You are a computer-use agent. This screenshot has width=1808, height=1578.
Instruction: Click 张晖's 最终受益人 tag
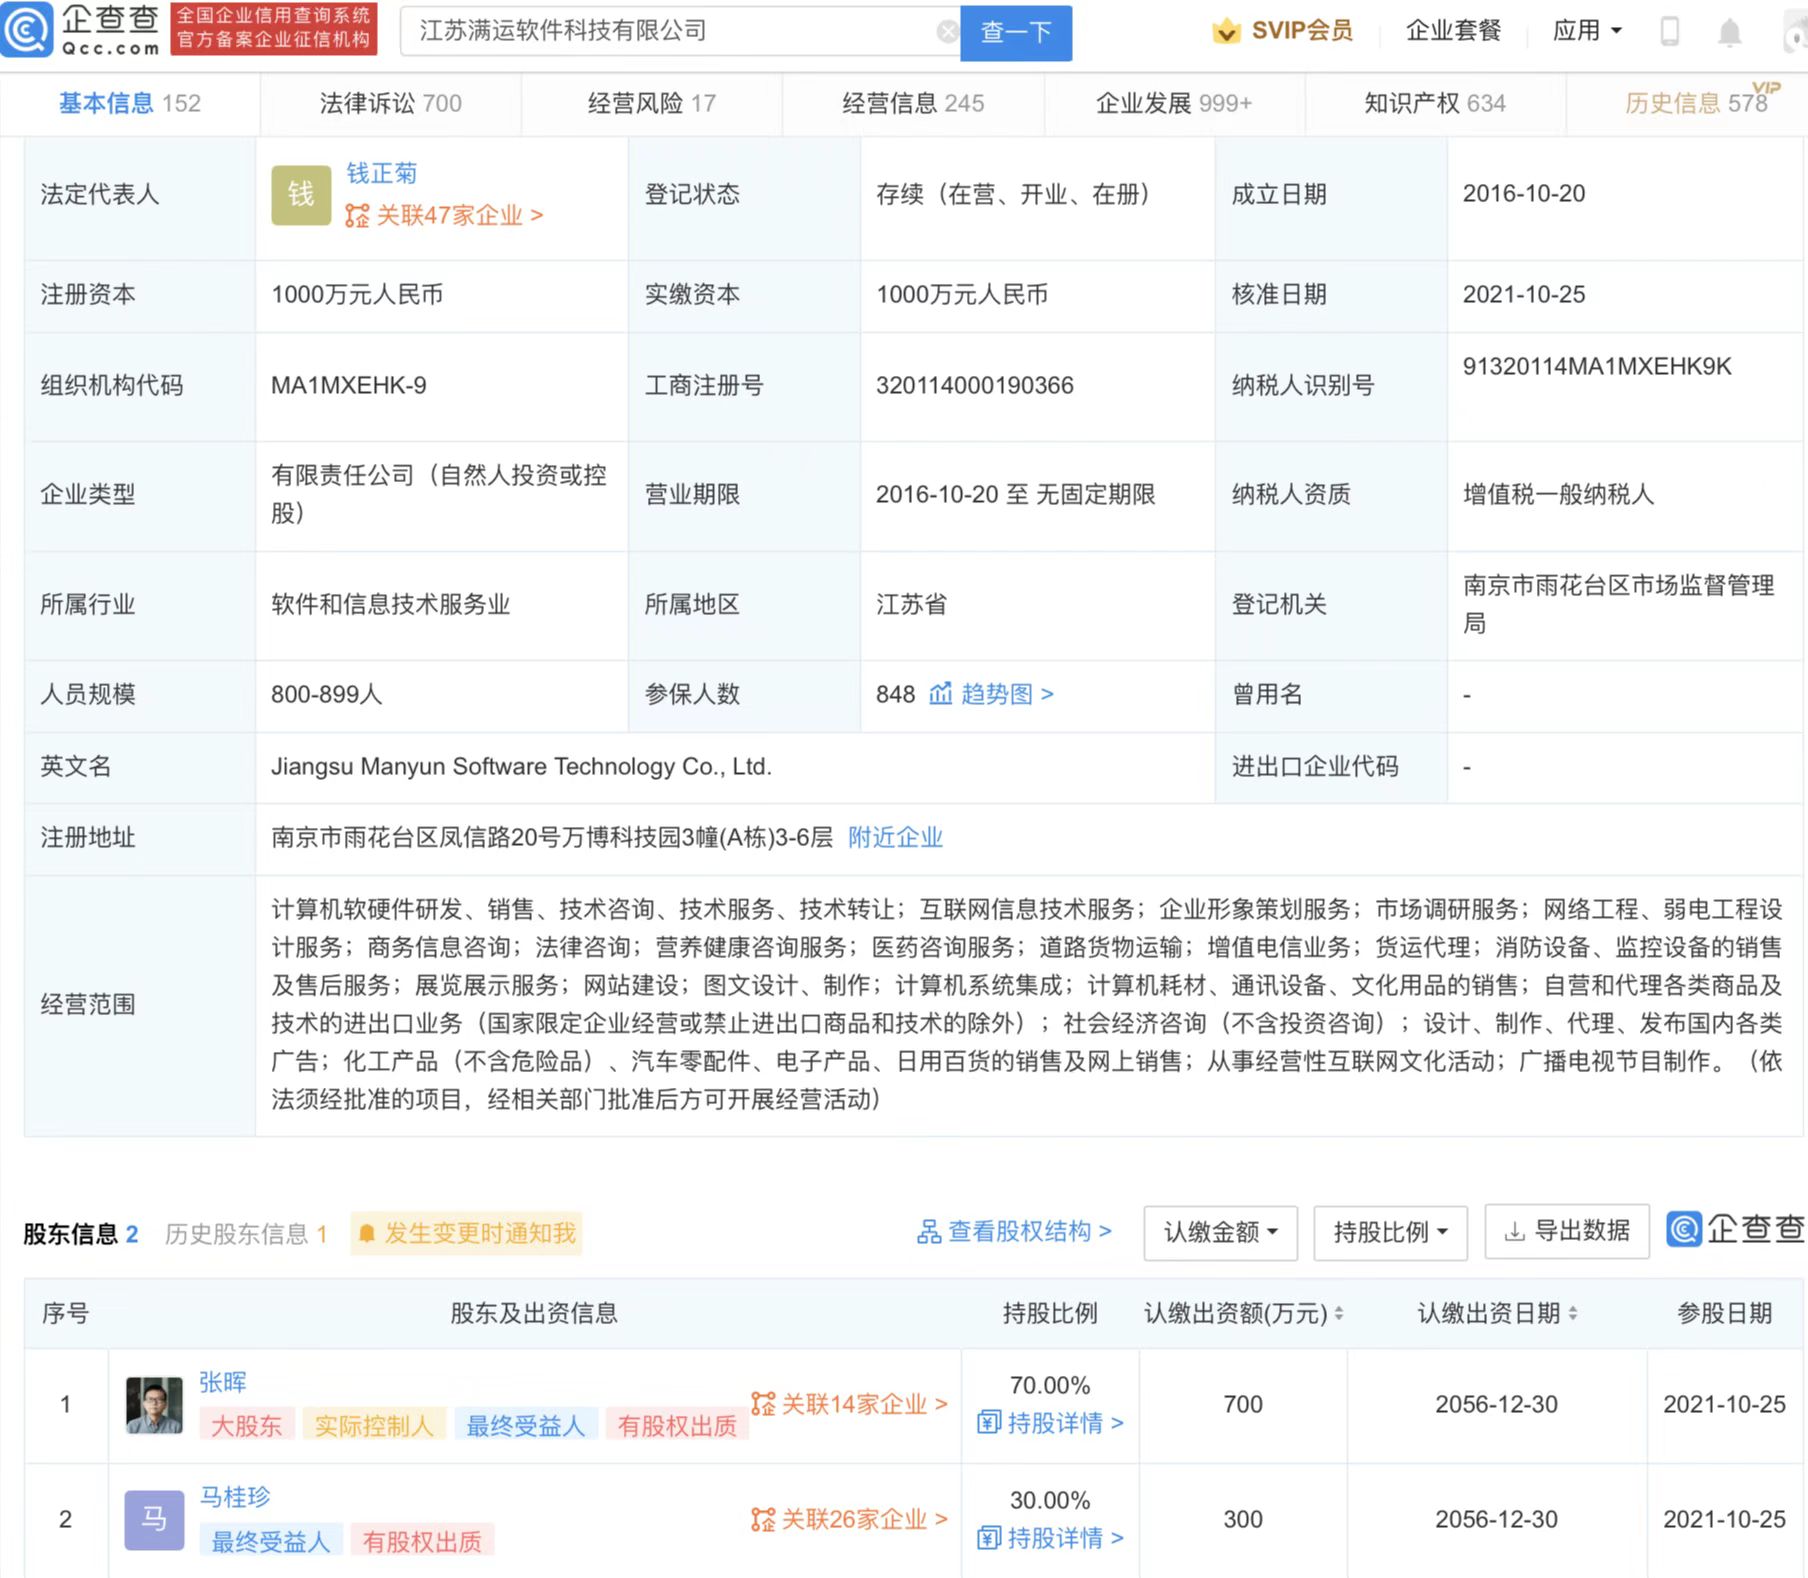tap(526, 1426)
